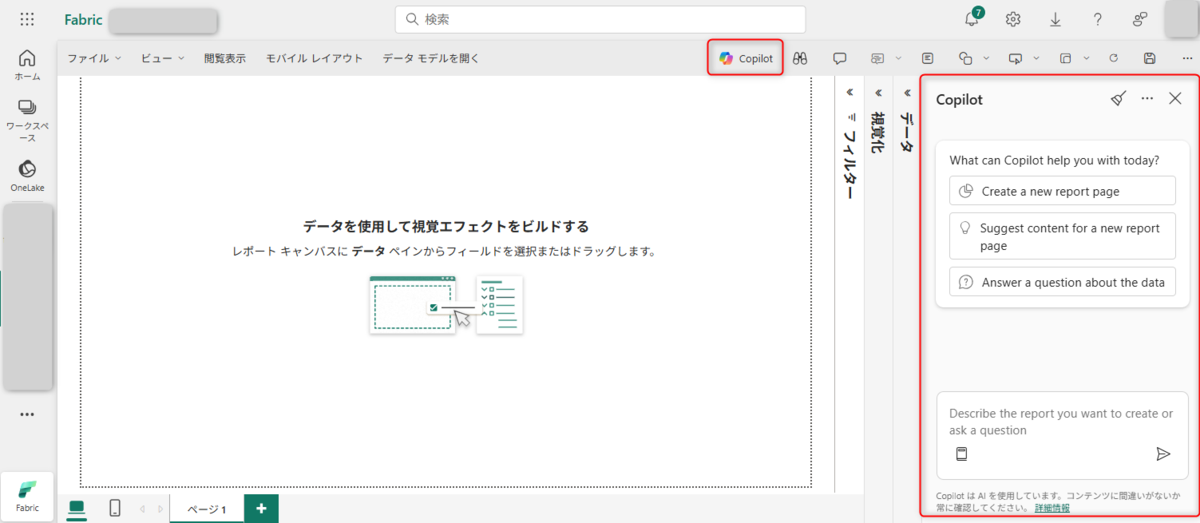The image size is (1200, 523).
Task: Click previous page arrow near page tabs
Action: tap(142, 508)
